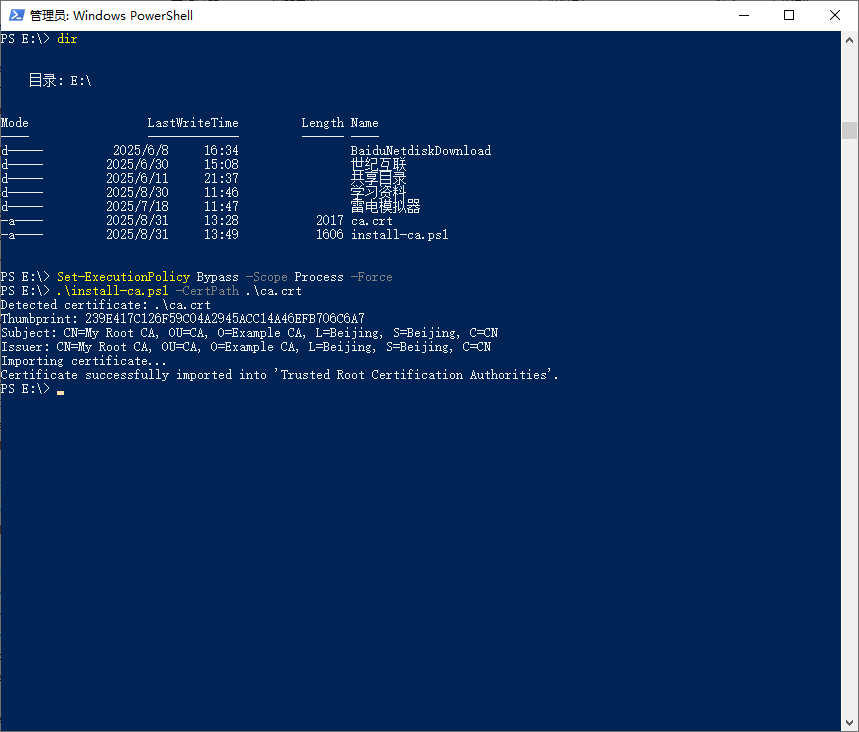Minimize the PowerShell window
The image size is (859, 732).
(743, 15)
